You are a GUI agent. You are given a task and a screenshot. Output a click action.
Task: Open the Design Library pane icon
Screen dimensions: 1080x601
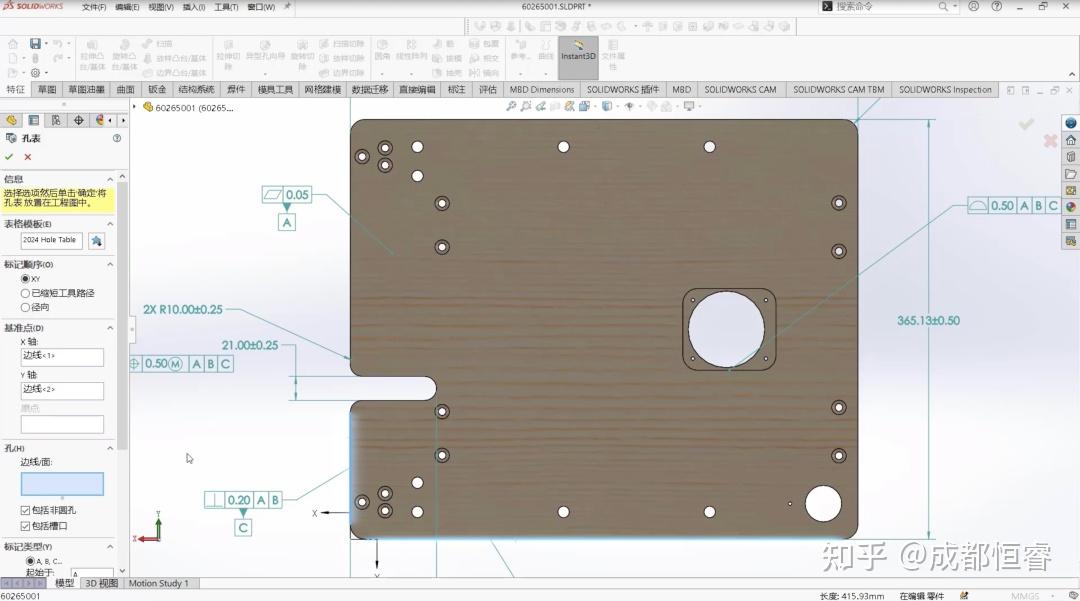tap(1070, 157)
